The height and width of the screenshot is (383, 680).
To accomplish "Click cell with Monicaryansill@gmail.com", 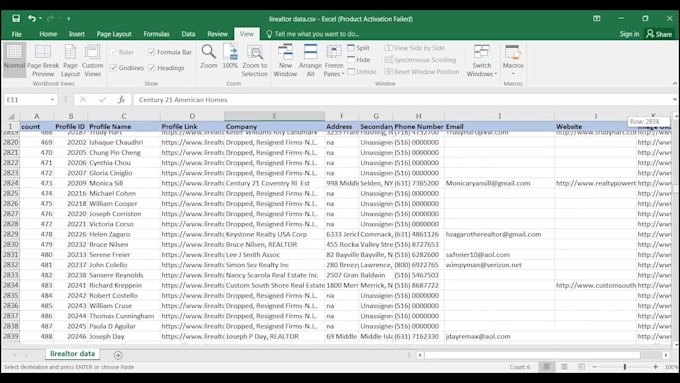I will click(499, 183).
